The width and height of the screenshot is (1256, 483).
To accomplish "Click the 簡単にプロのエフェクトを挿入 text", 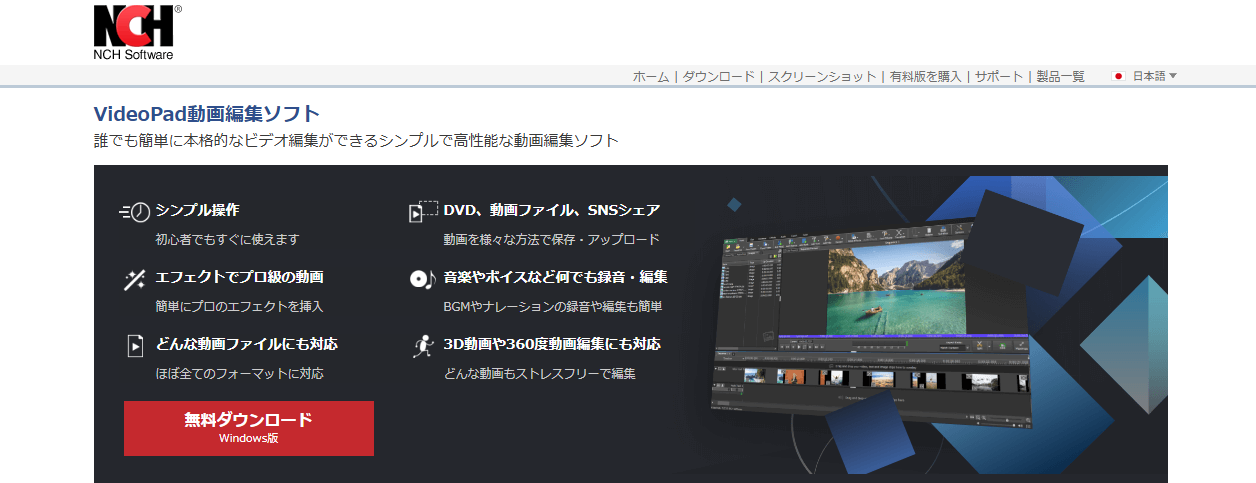I will [x=239, y=307].
